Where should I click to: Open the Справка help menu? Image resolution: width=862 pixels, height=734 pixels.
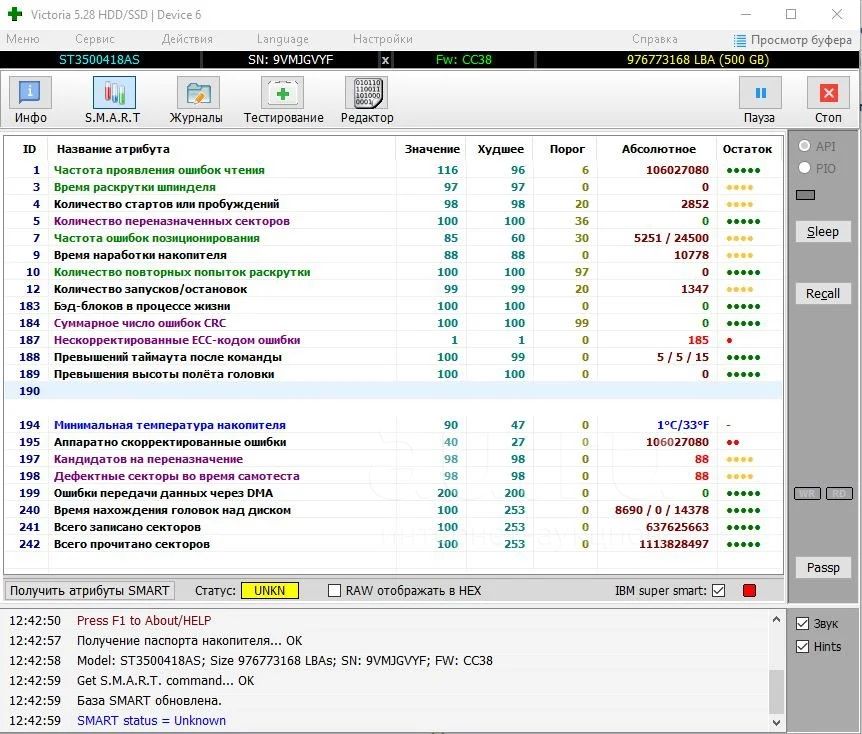pyautogui.click(x=655, y=39)
